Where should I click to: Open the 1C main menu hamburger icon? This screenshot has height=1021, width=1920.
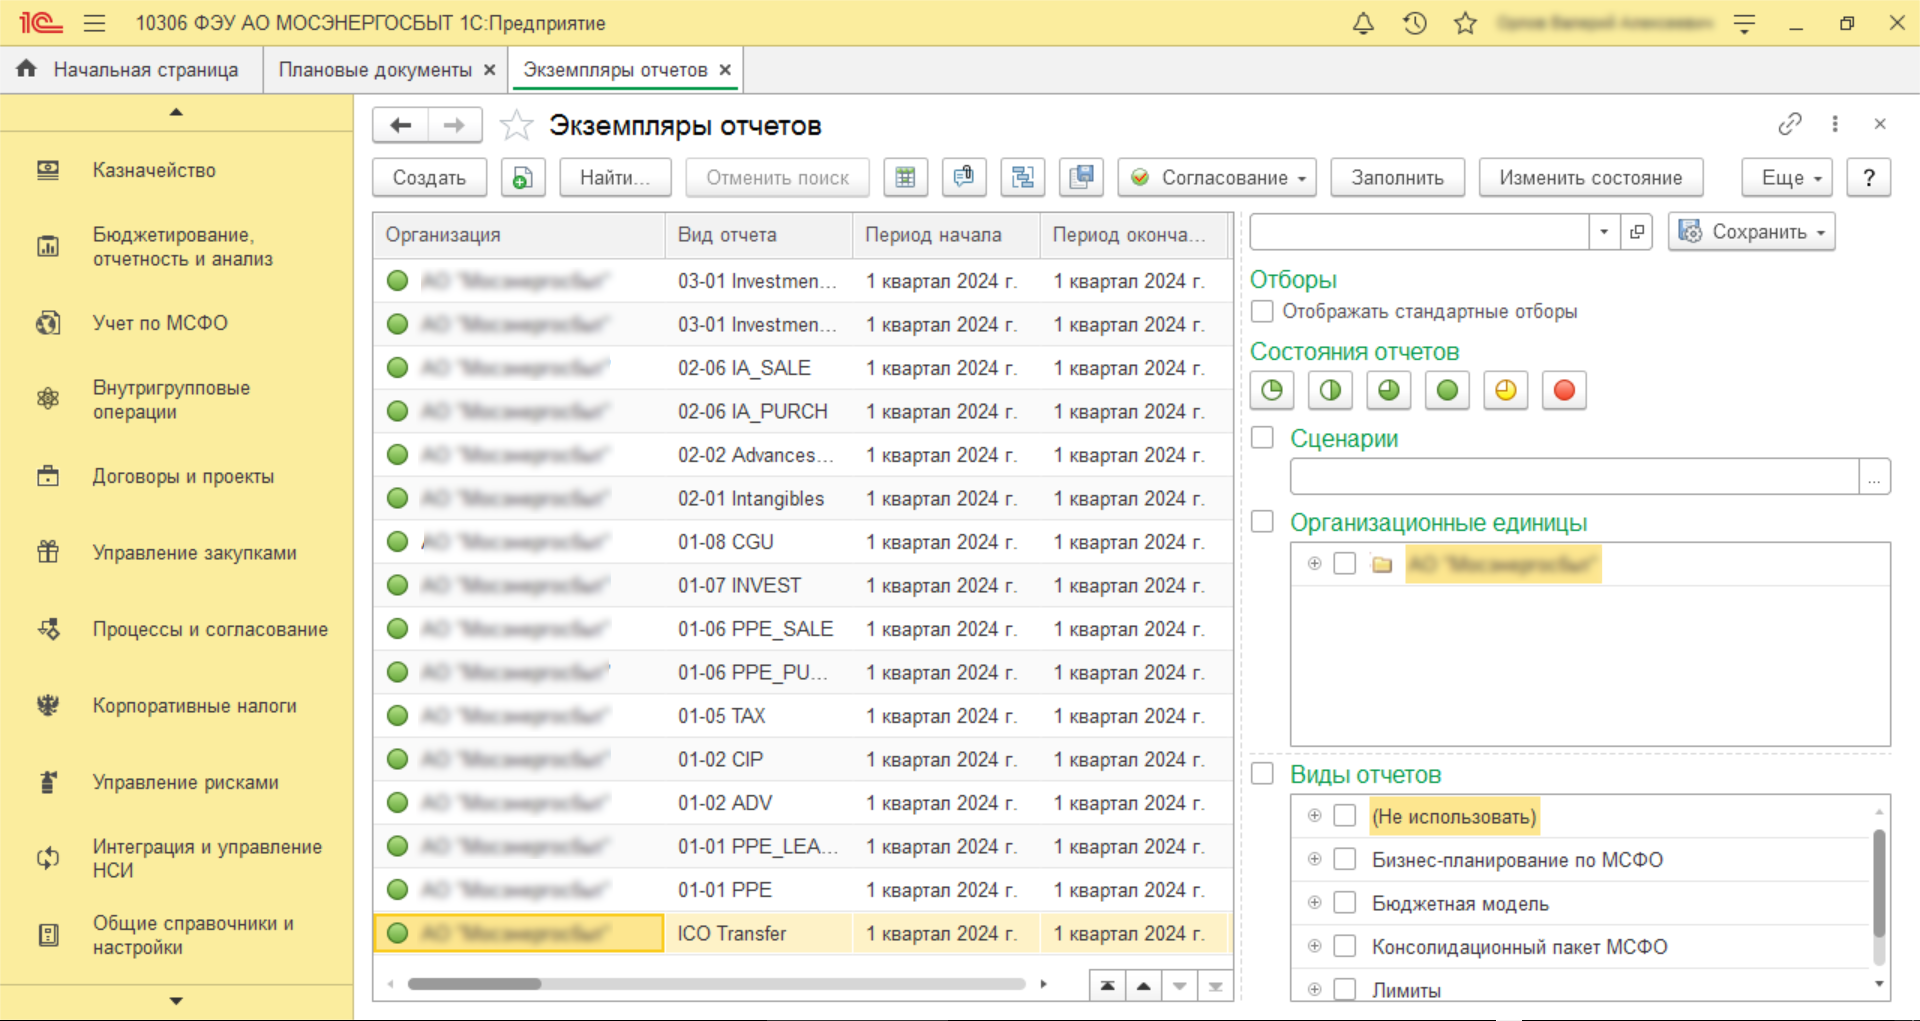pyautogui.click(x=94, y=23)
